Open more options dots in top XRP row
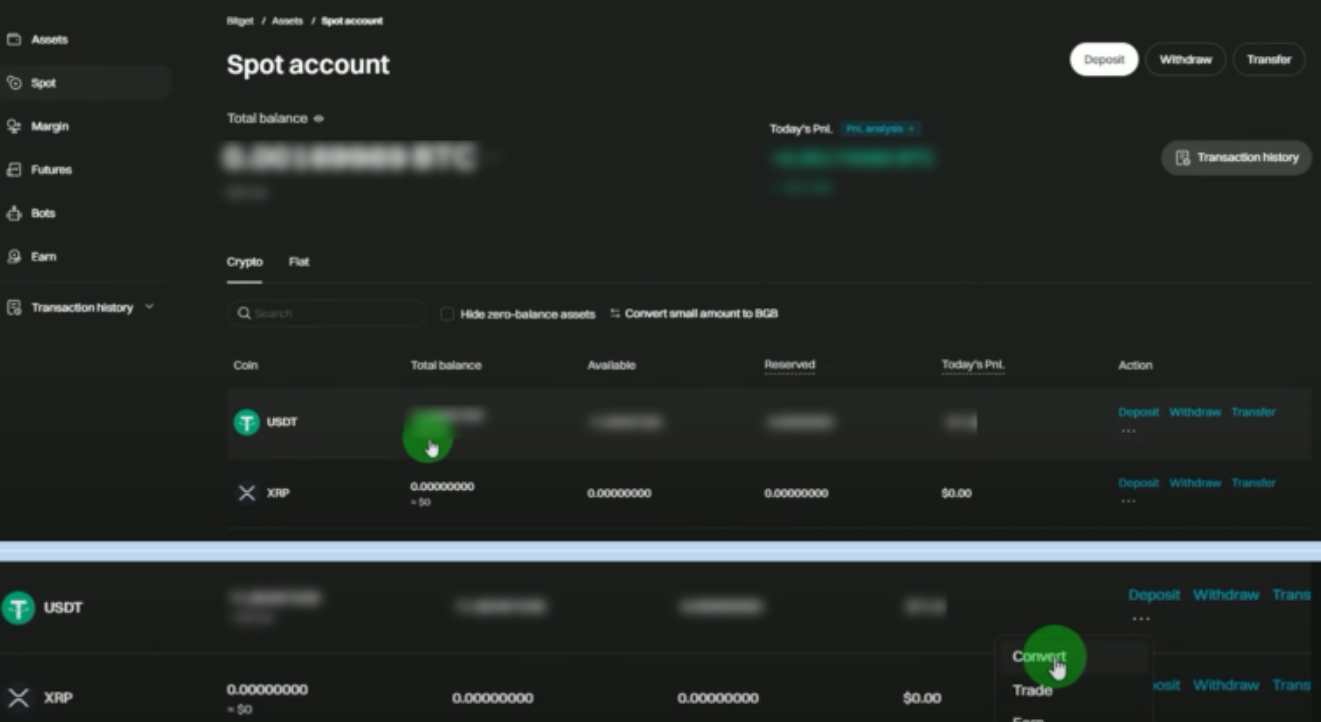The height and width of the screenshot is (722, 1321). (1128, 501)
